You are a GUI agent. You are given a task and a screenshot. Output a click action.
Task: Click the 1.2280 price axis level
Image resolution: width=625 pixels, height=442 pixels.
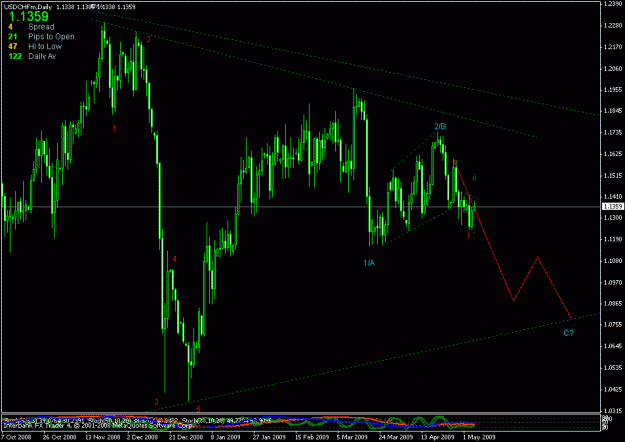(x=612, y=26)
